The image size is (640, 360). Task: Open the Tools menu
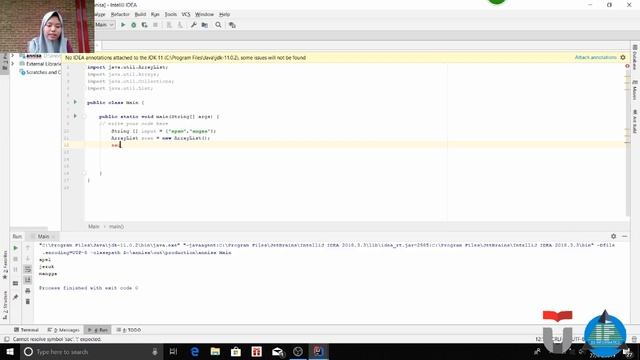(x=171, y=14)
